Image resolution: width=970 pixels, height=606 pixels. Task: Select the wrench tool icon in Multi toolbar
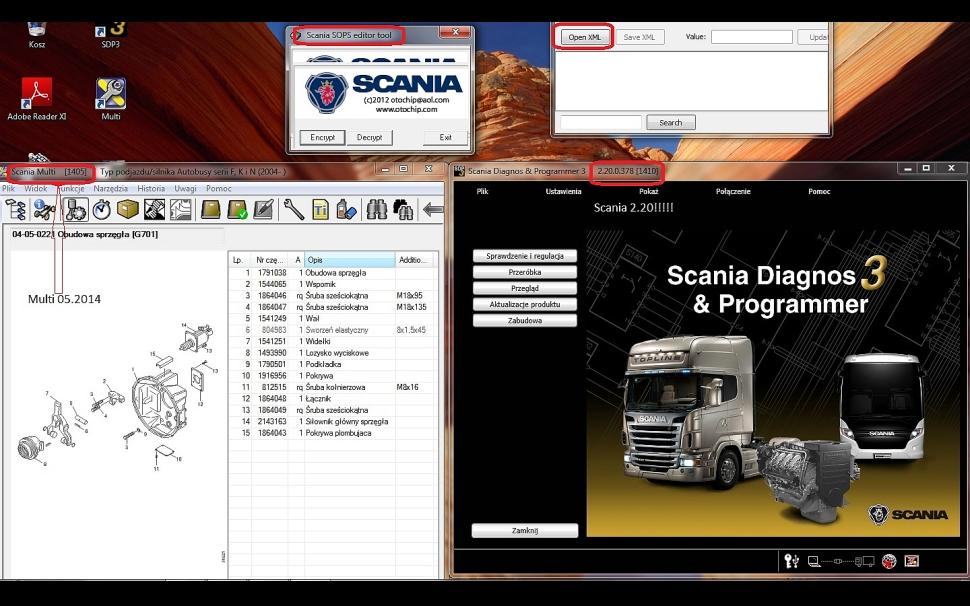tap(293, 210)
